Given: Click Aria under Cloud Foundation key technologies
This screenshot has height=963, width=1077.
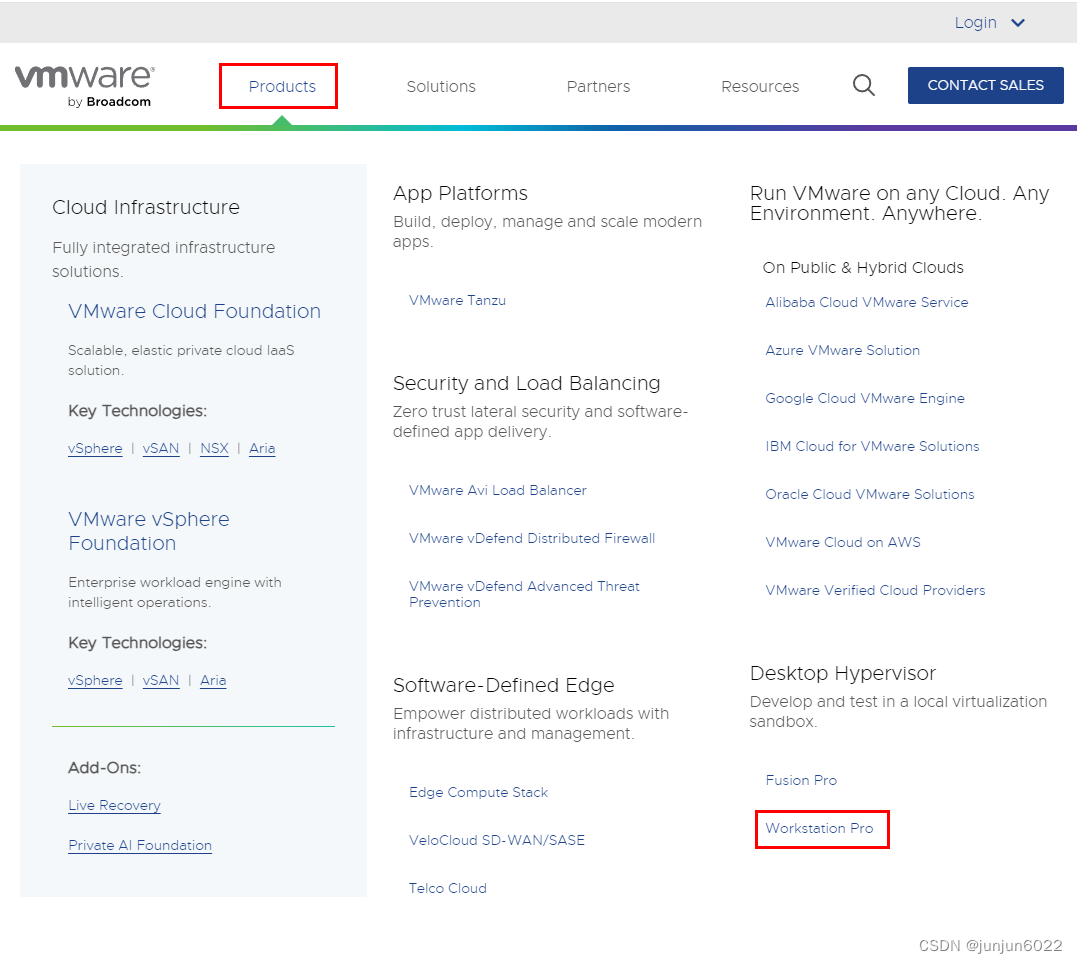Looking at the screenshot, I should click(x=262, y=449).
